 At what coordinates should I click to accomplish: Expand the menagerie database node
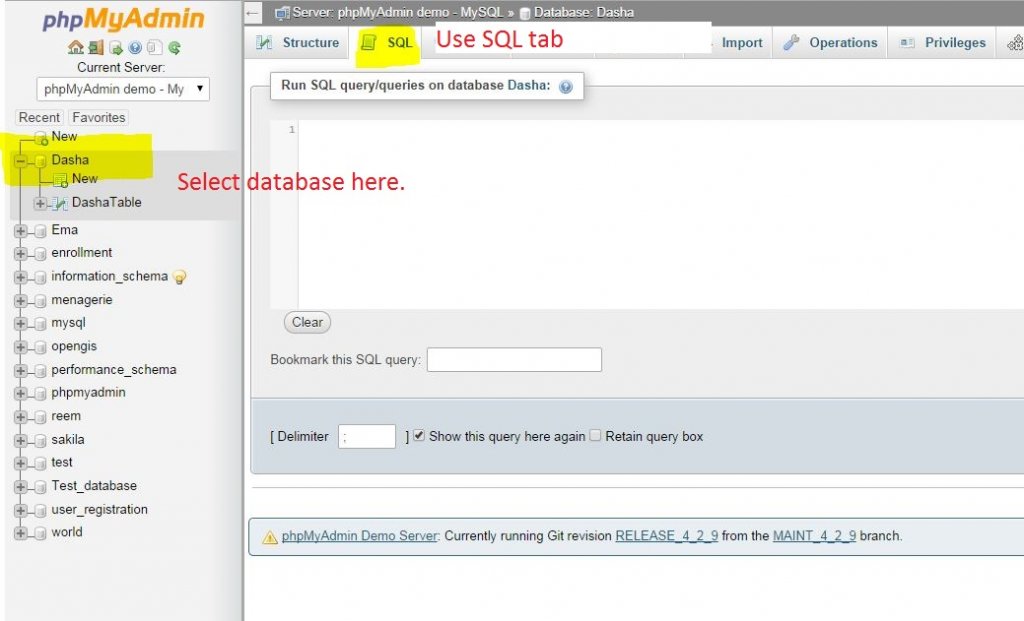21,300
